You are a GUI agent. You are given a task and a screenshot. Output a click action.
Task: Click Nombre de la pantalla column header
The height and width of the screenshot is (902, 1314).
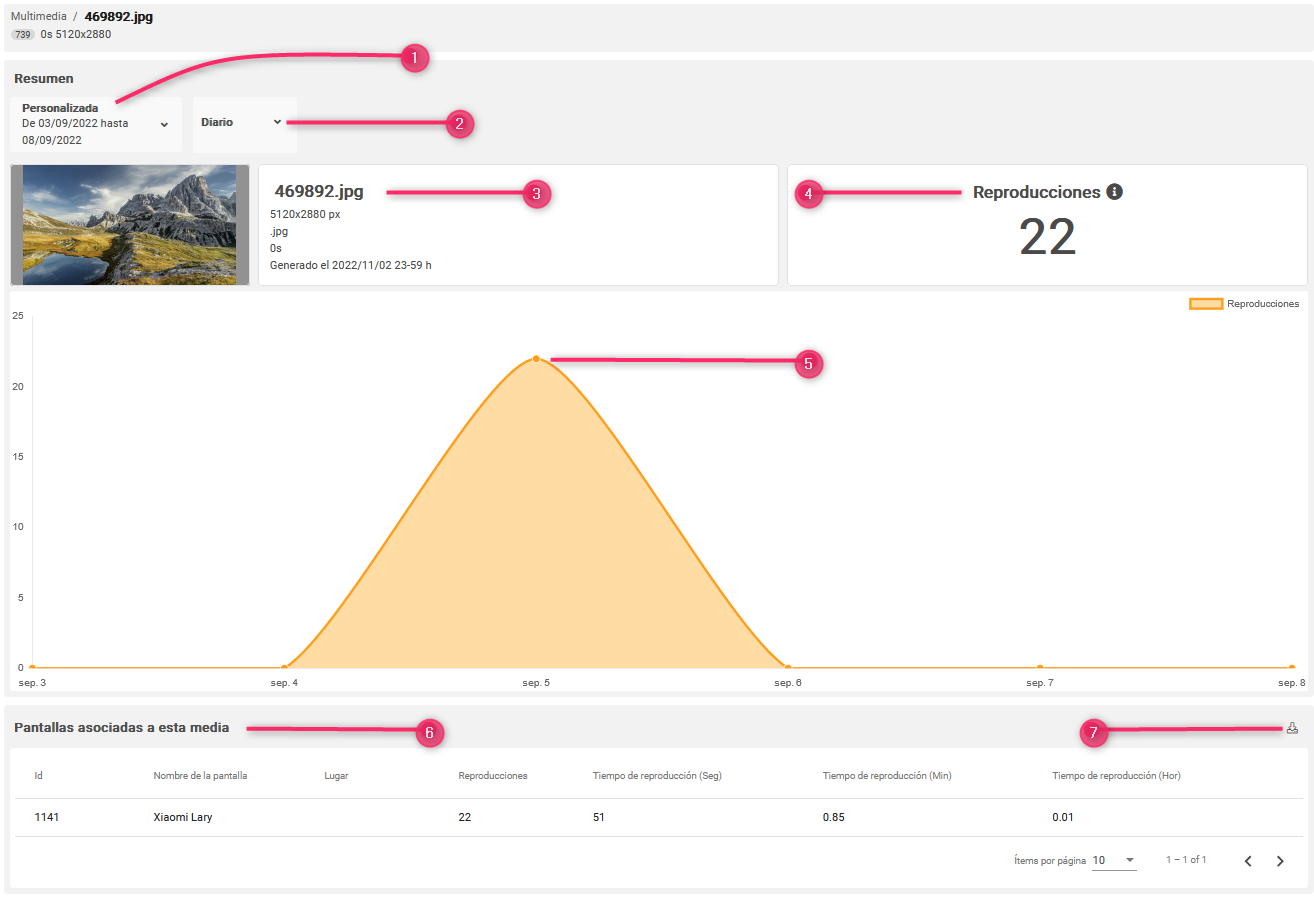pos(200,776)
